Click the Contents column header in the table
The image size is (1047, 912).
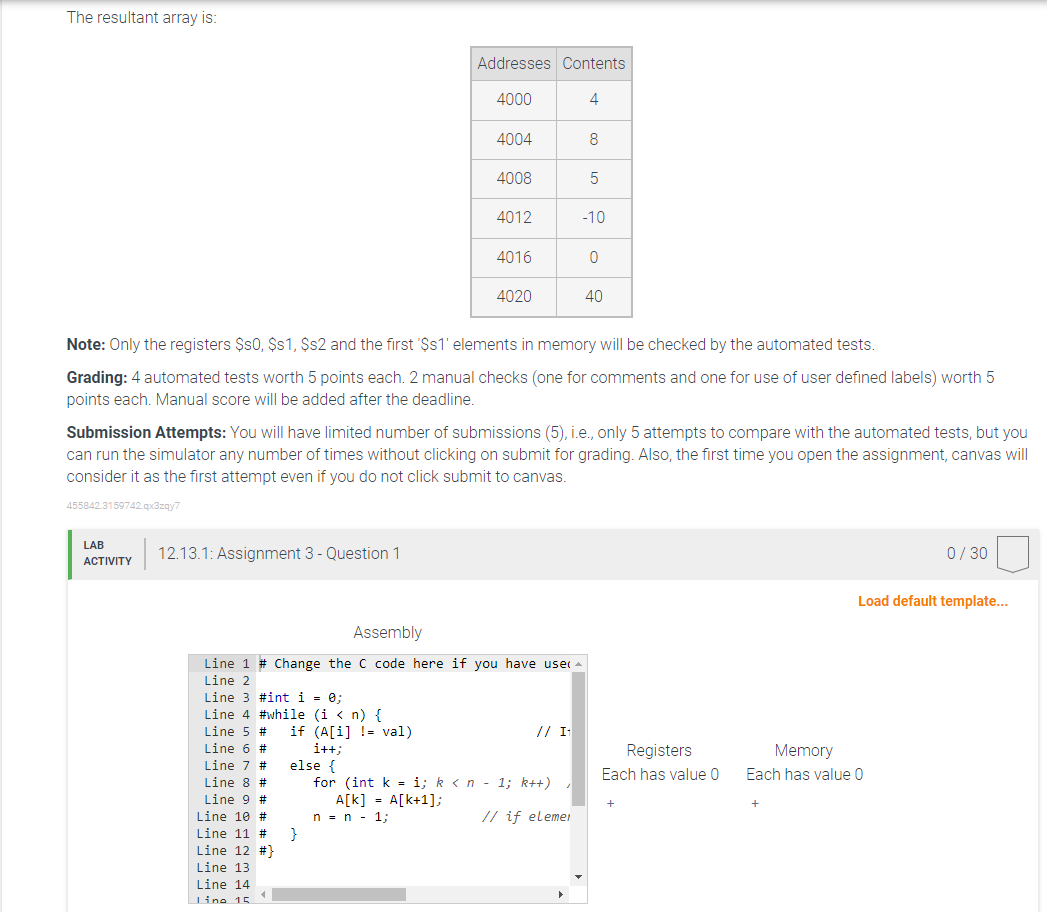(593, 63)
